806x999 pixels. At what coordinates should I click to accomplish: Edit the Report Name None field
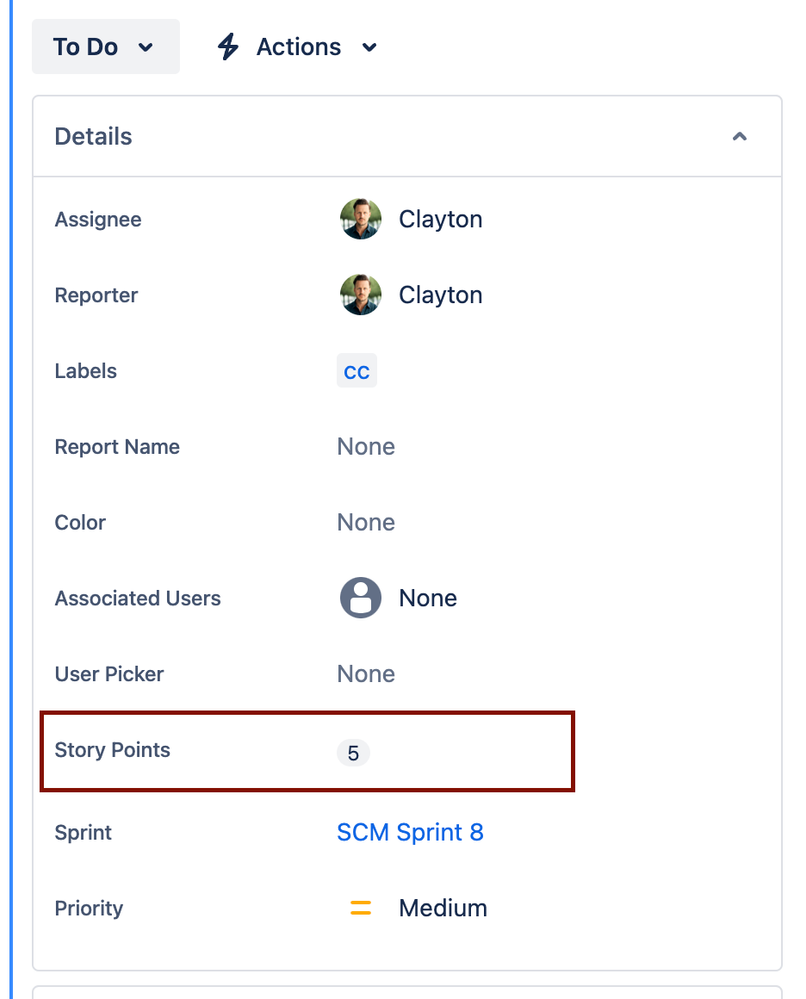[x=366, y=447]
